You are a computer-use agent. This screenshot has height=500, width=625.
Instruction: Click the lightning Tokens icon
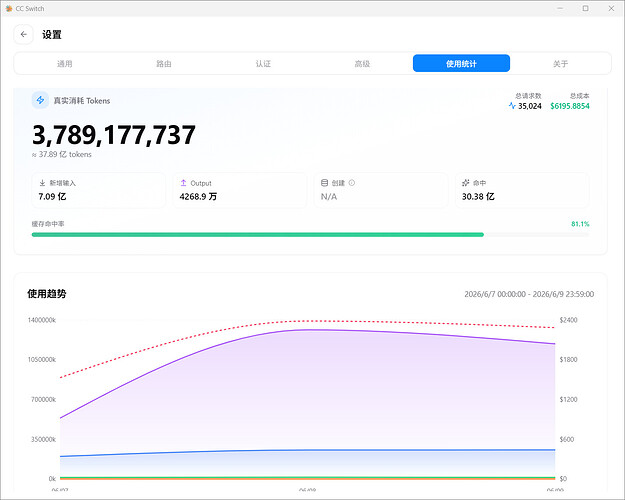coord(40,100)
